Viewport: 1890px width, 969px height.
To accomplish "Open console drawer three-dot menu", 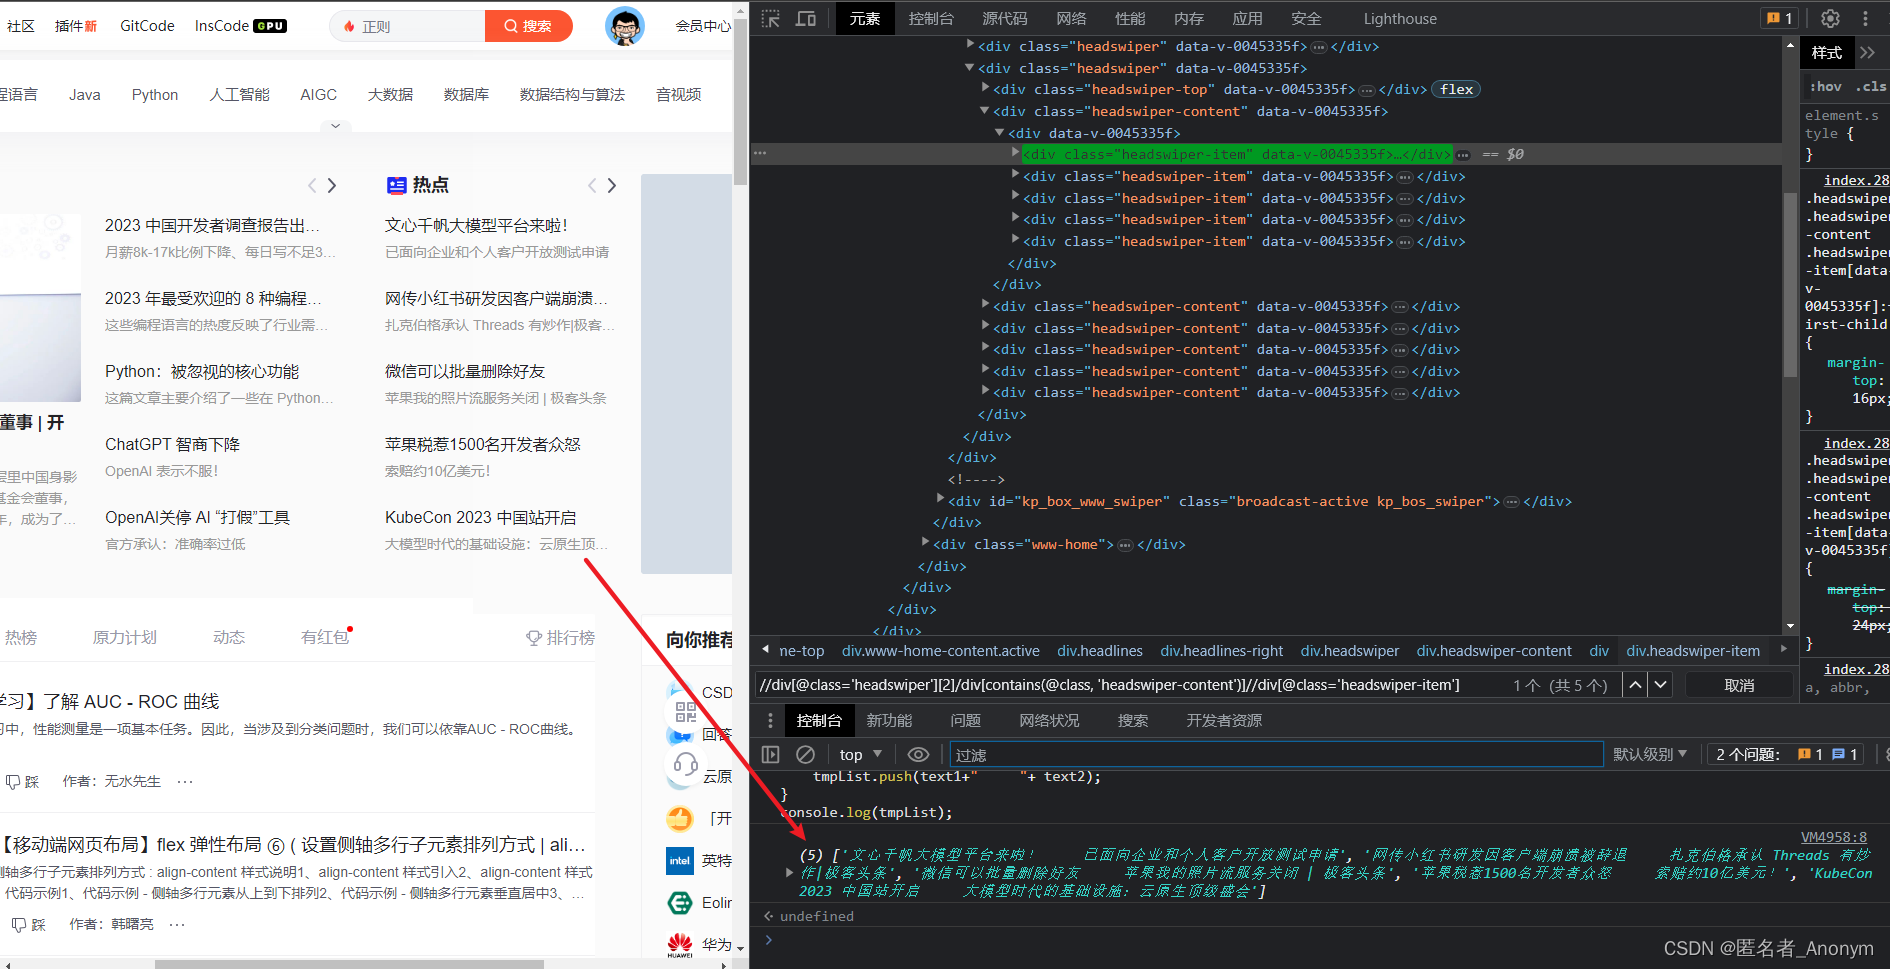I will pyautogui.click(x=769, y=720).
